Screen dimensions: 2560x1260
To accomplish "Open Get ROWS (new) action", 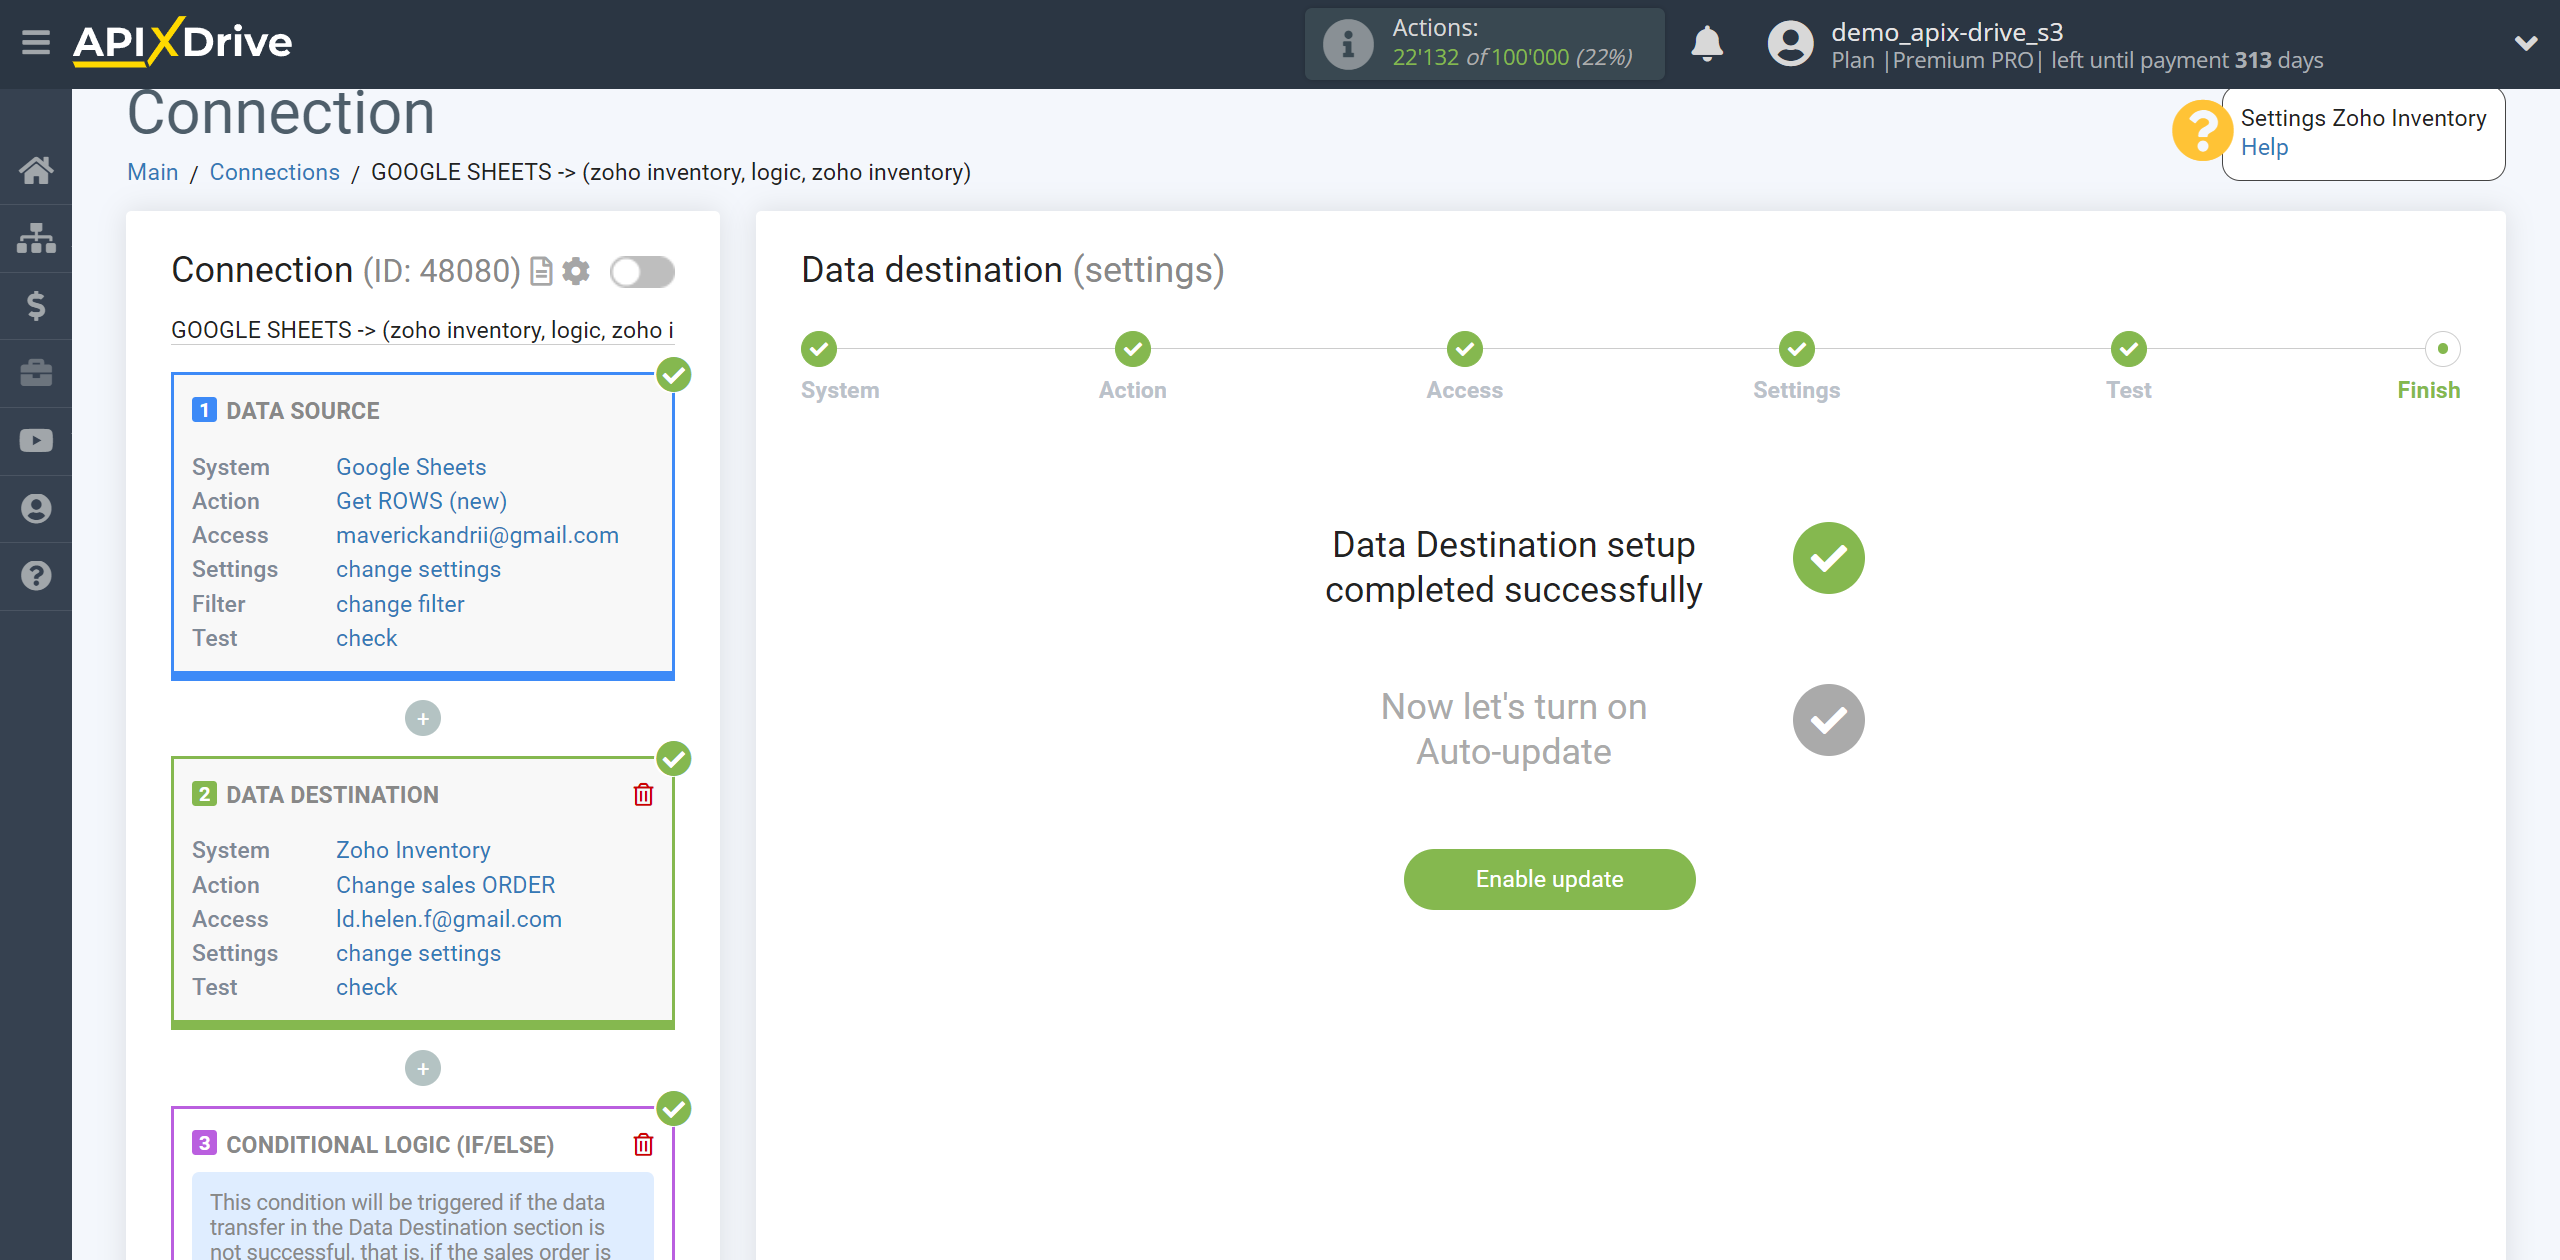I will pos(421,501).
